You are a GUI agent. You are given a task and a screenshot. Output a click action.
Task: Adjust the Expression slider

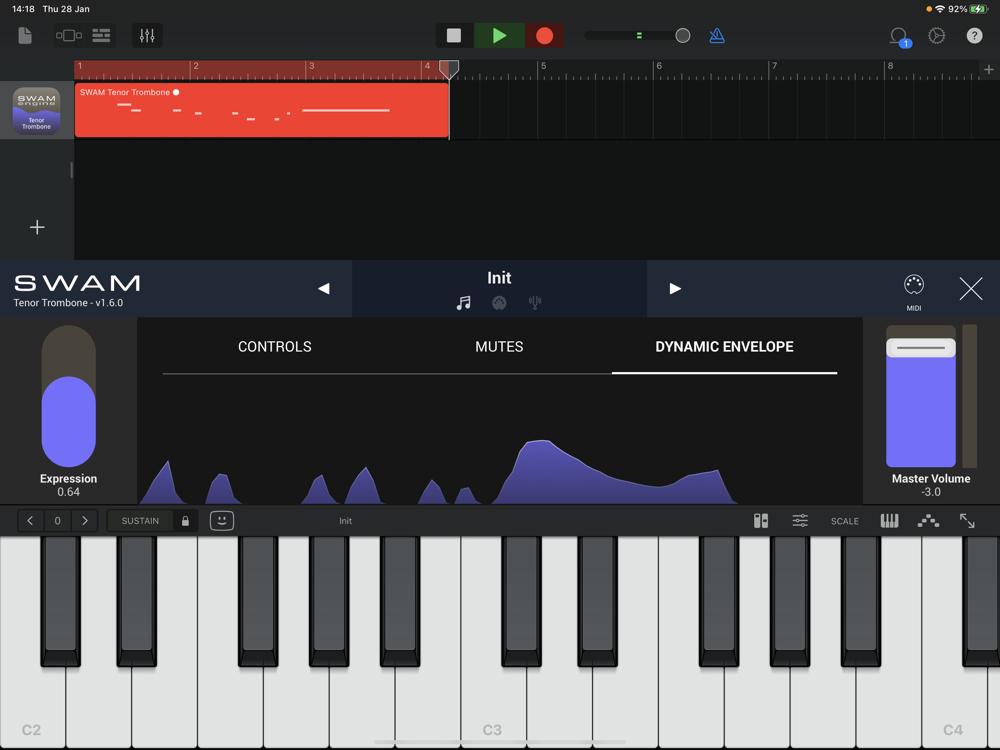point(69,396)
